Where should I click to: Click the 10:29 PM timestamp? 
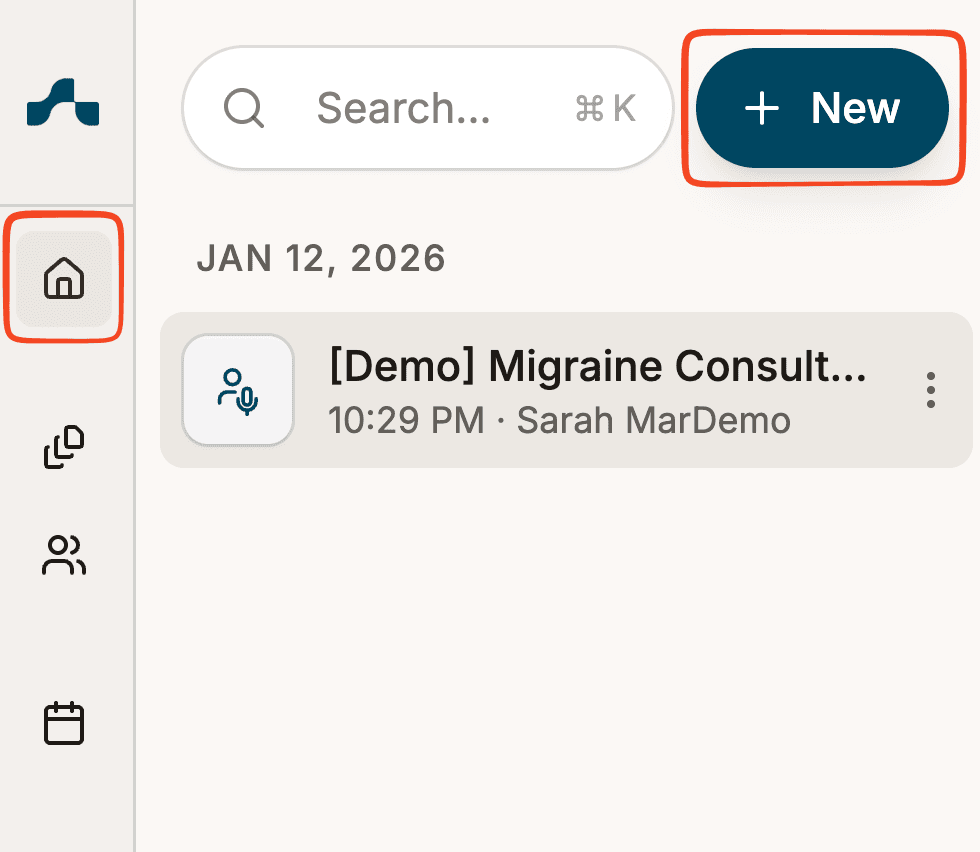pyautogui.click(x=405, y=420)
